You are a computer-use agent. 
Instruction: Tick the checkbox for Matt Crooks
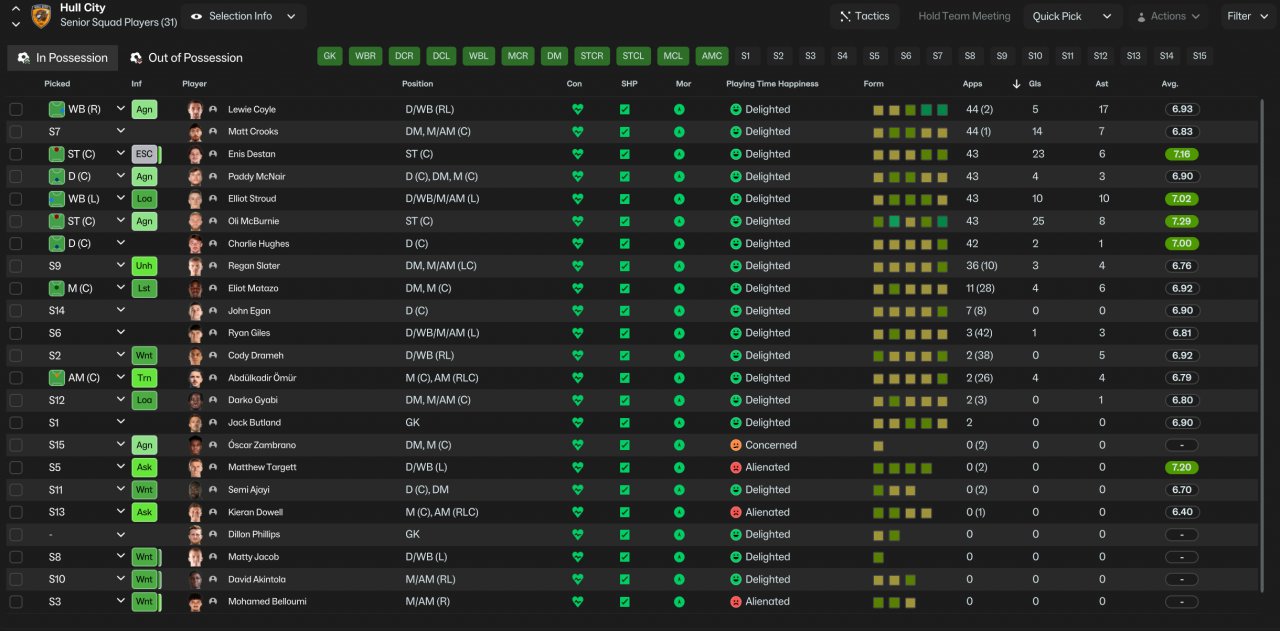16,132
